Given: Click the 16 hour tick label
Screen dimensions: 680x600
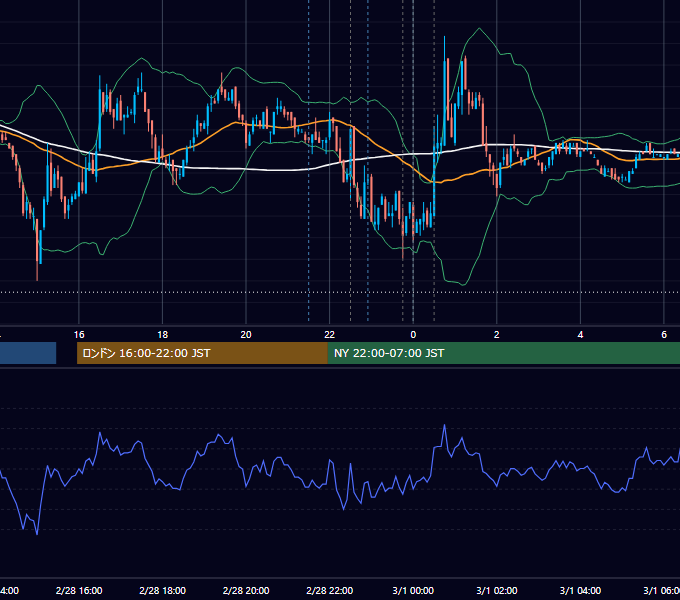Looking at the screenshot, I should click(79, 335).
